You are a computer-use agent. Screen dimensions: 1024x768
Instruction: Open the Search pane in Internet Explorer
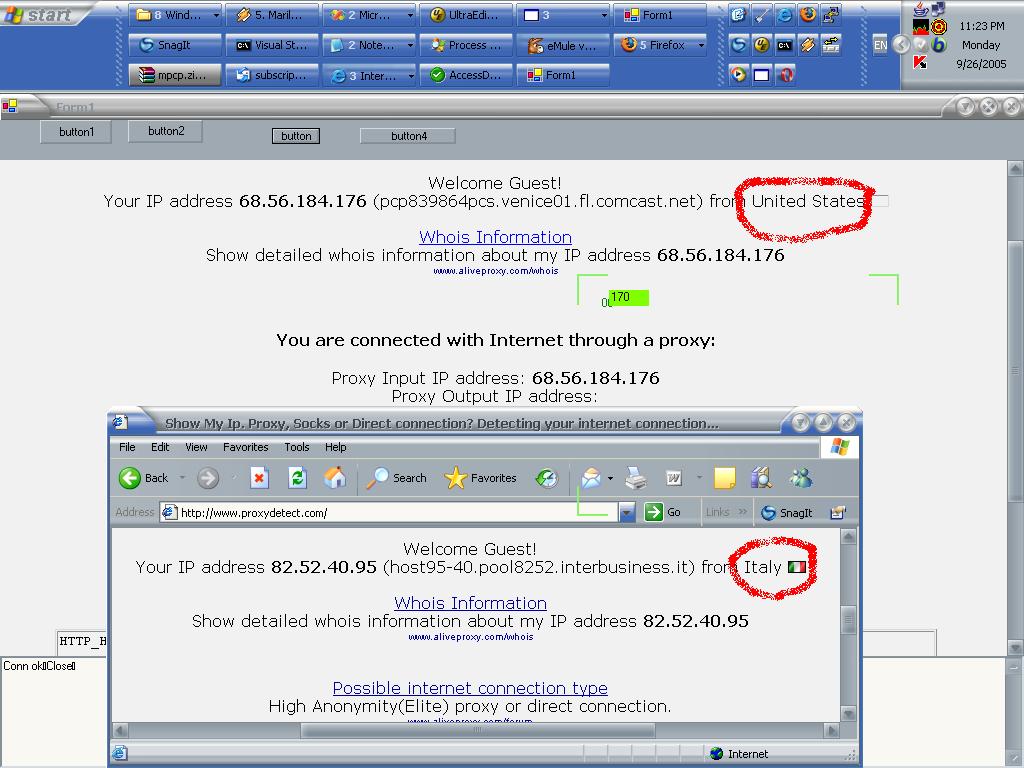[396, 478]
